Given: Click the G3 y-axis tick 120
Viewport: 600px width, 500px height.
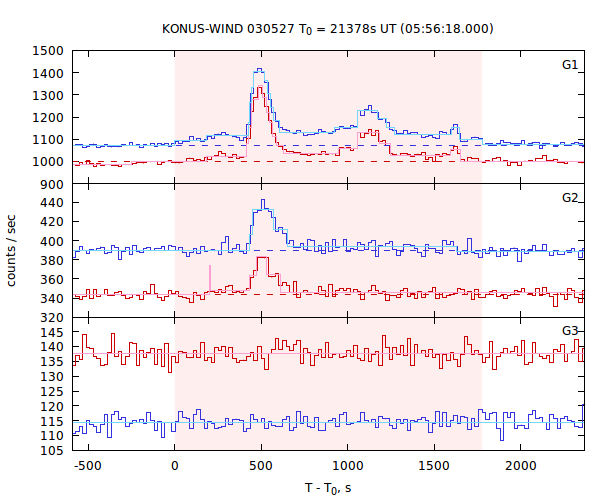Looking at the screenshot, I should (x=52, y=406).
